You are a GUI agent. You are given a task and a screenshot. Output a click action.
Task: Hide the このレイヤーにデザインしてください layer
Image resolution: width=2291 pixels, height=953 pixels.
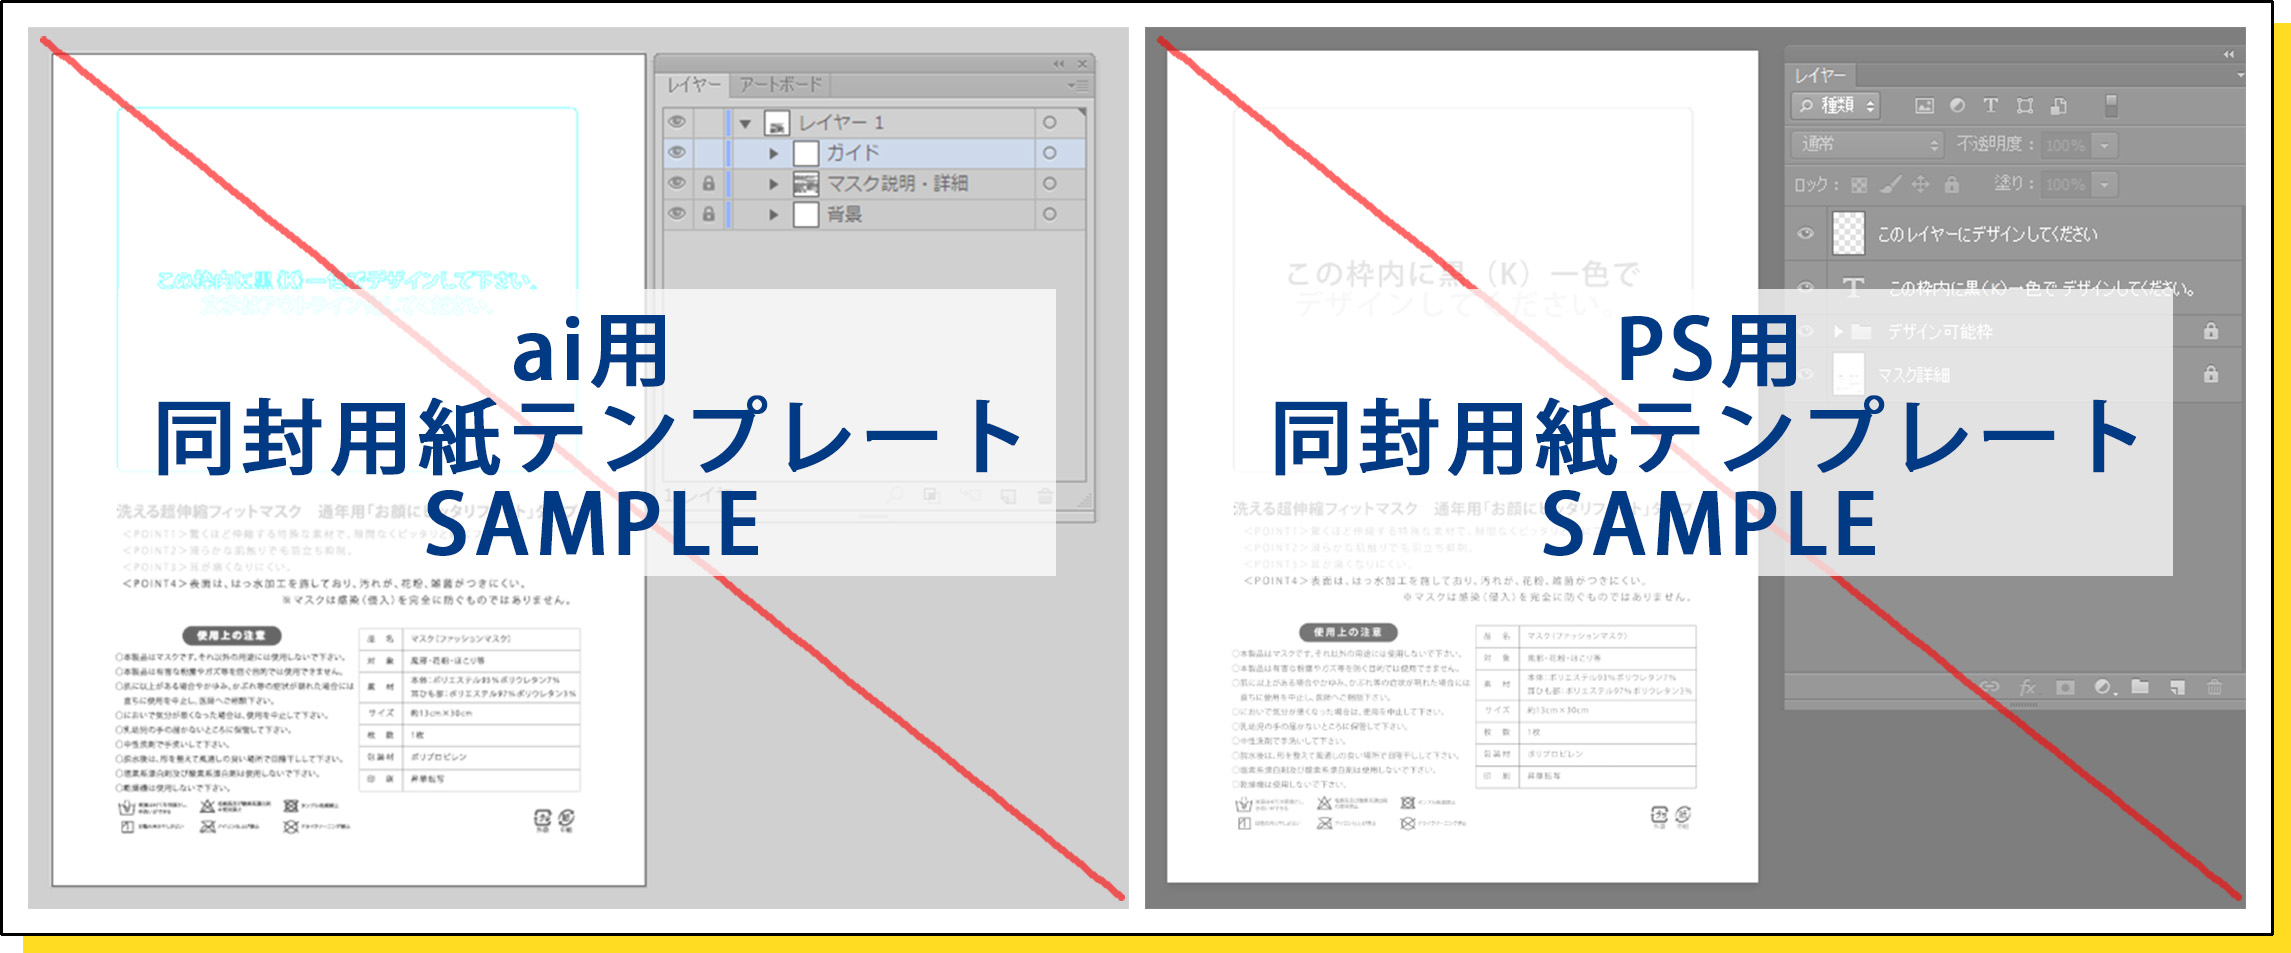click(x=1806, y=234)
